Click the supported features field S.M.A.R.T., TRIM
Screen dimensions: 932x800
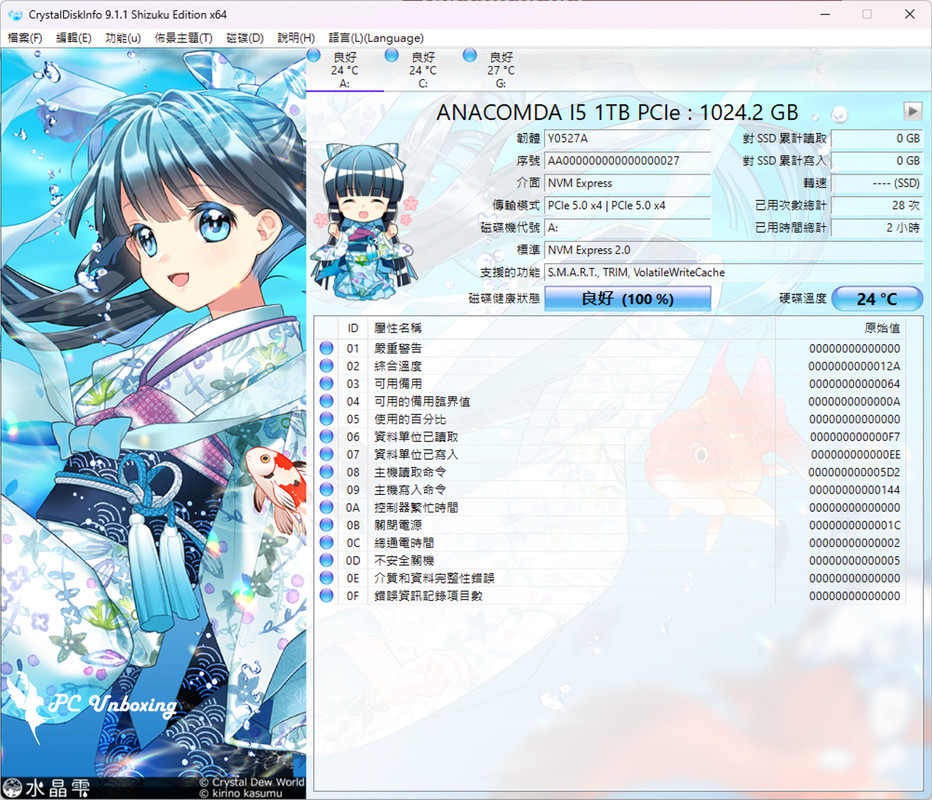[733, 272]
